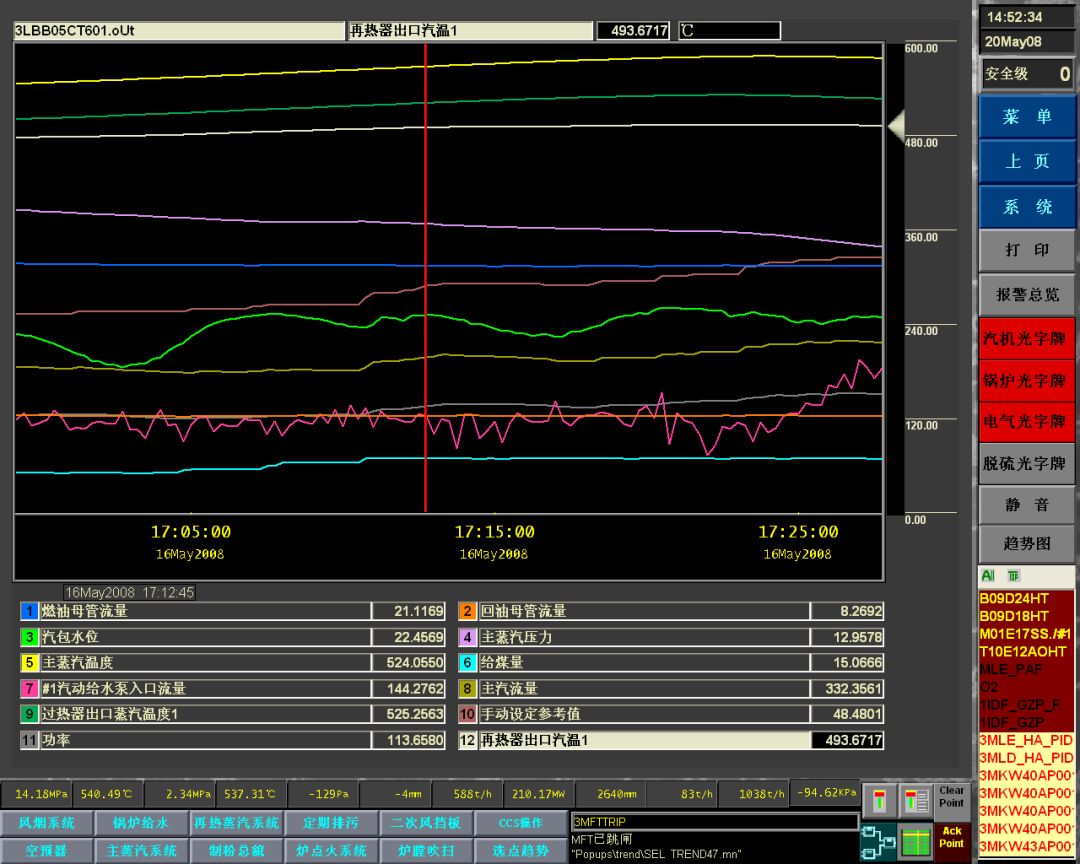The width and height of the screenshot is (1080, 864).
Task: Open 报警总览 alarm overview
Action: [x=1026, y=295]
